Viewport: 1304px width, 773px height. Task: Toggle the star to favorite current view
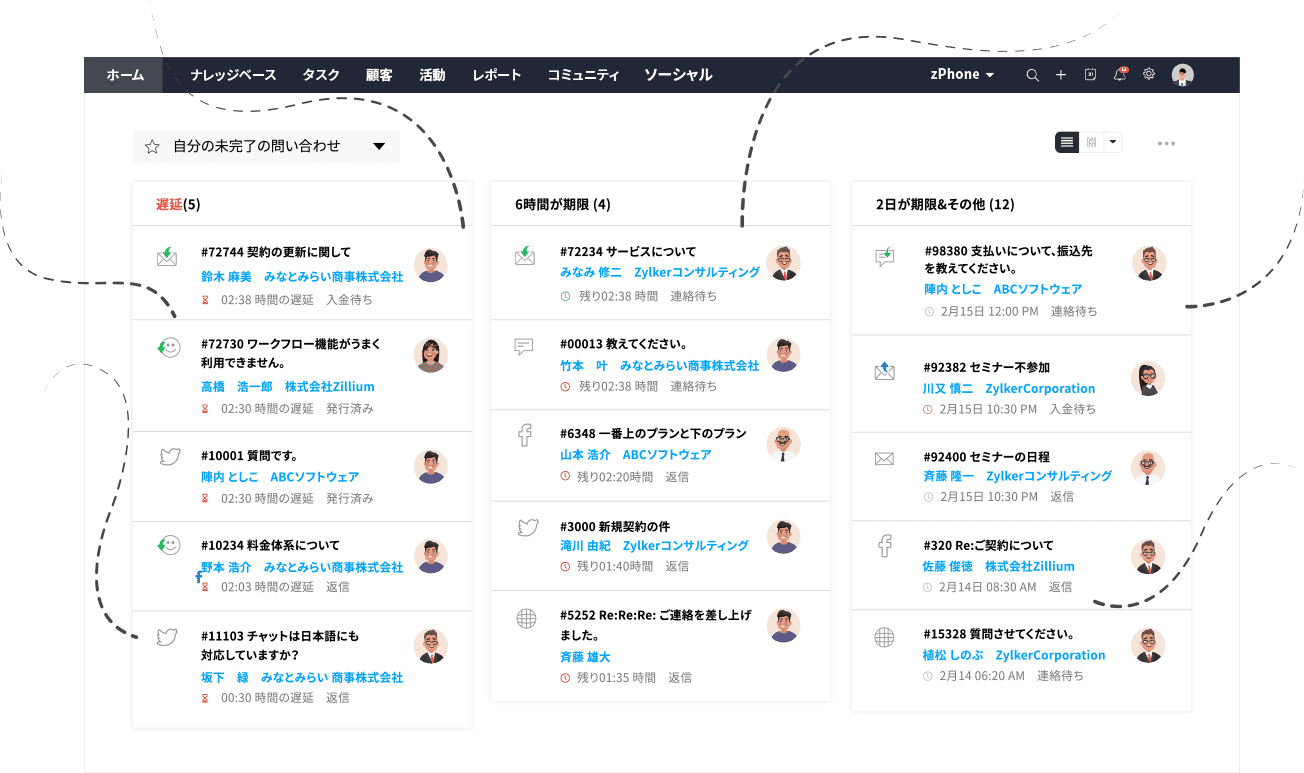[152, 146]
